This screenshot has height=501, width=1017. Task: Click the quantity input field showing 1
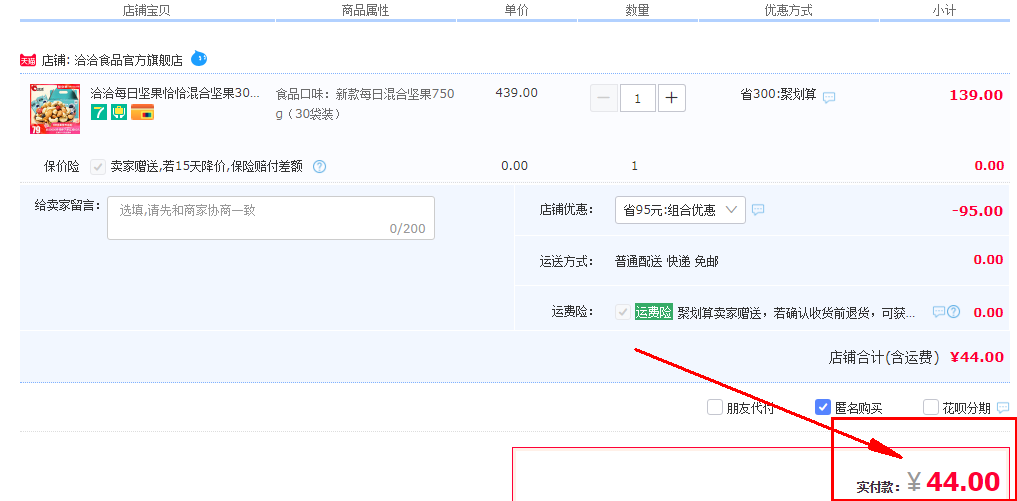[638, 98]
